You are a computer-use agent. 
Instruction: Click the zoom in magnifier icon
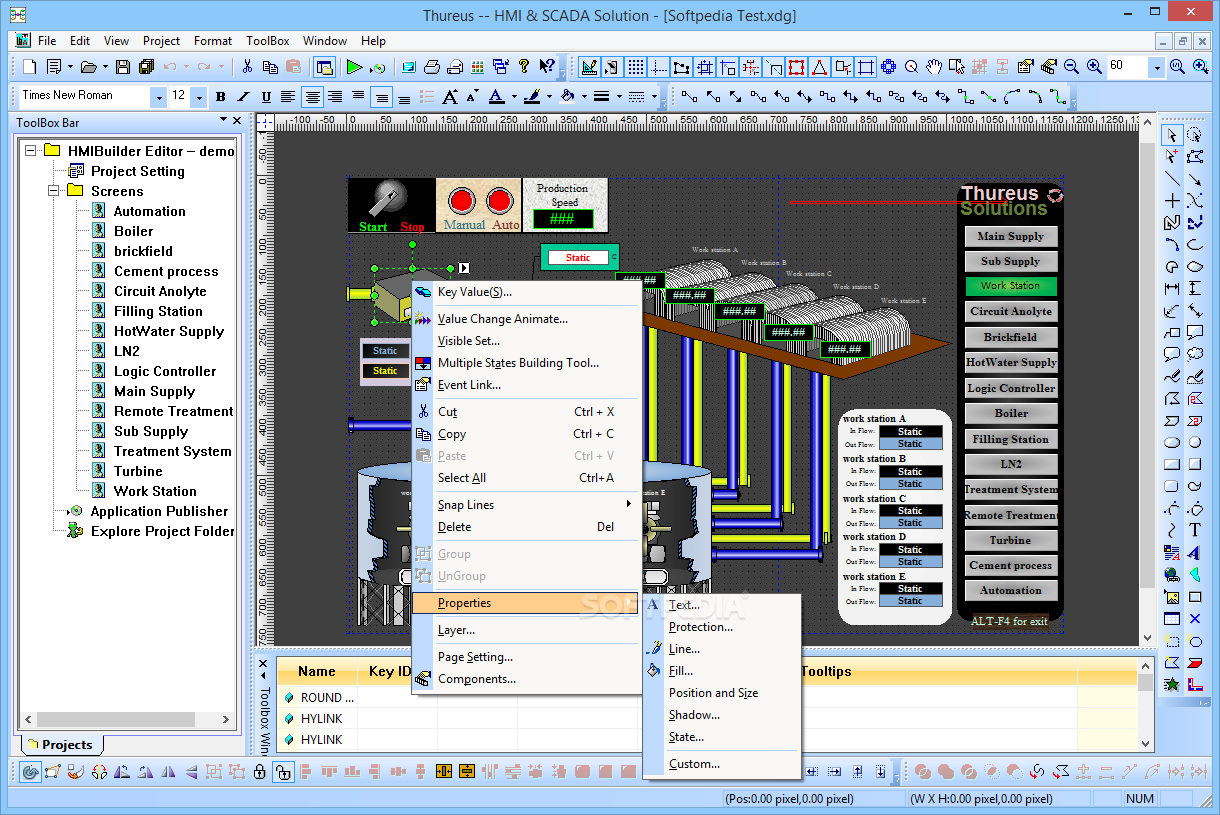[x=1094, y=67]
